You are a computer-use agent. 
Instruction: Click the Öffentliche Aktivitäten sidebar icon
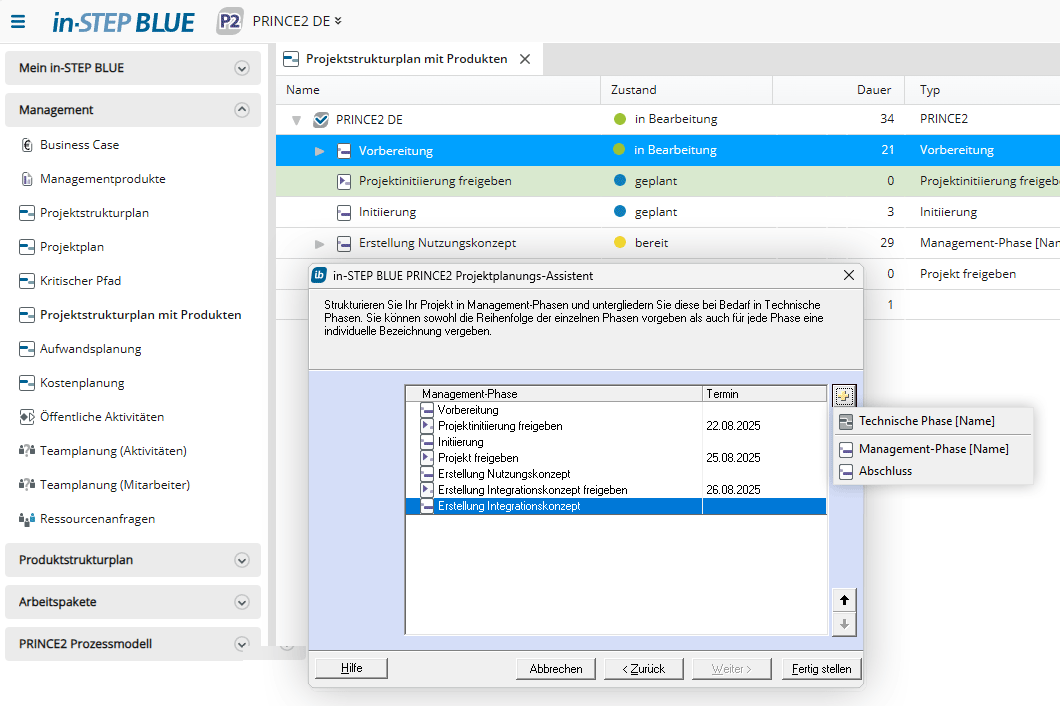27,417
